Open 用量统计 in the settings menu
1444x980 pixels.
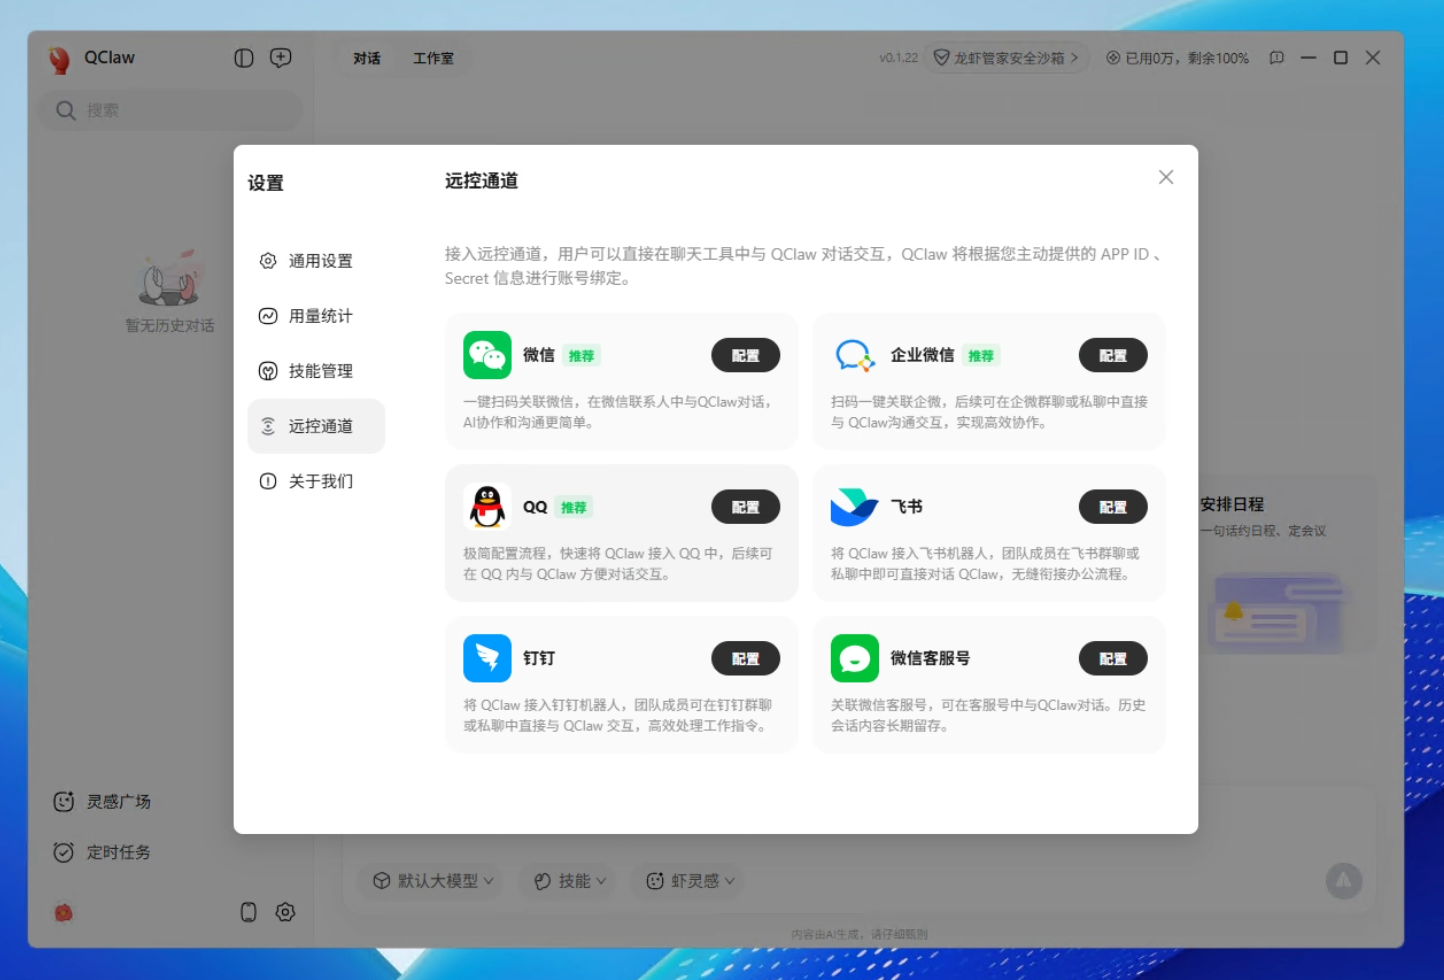[316, 316]
